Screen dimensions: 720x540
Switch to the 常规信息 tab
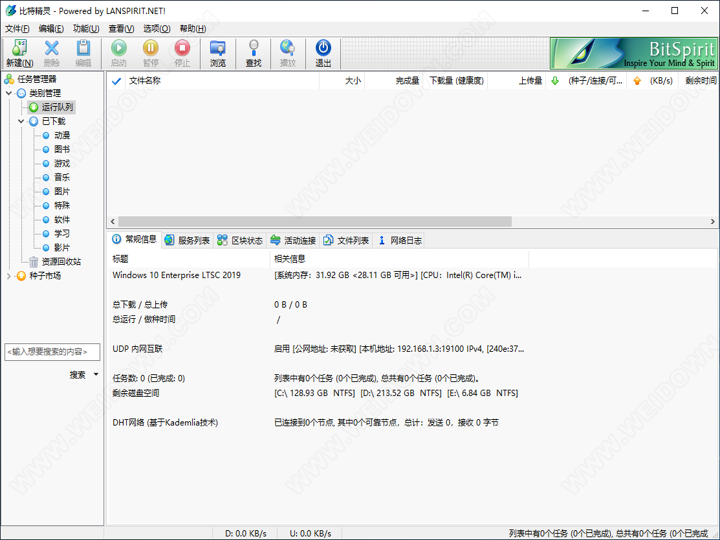(x=135, y=240)
